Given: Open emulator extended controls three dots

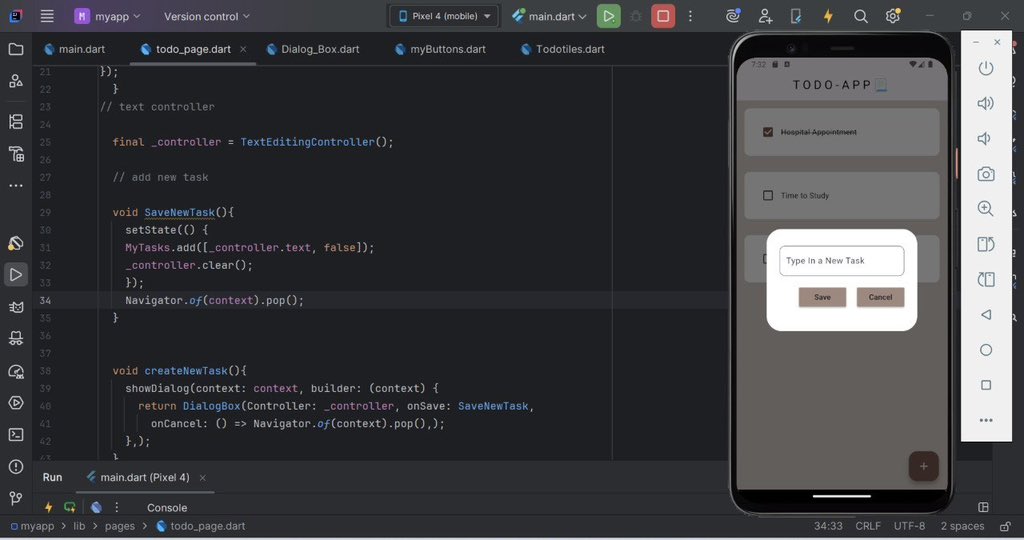Looking at the screenshot, I should (986, 421).
